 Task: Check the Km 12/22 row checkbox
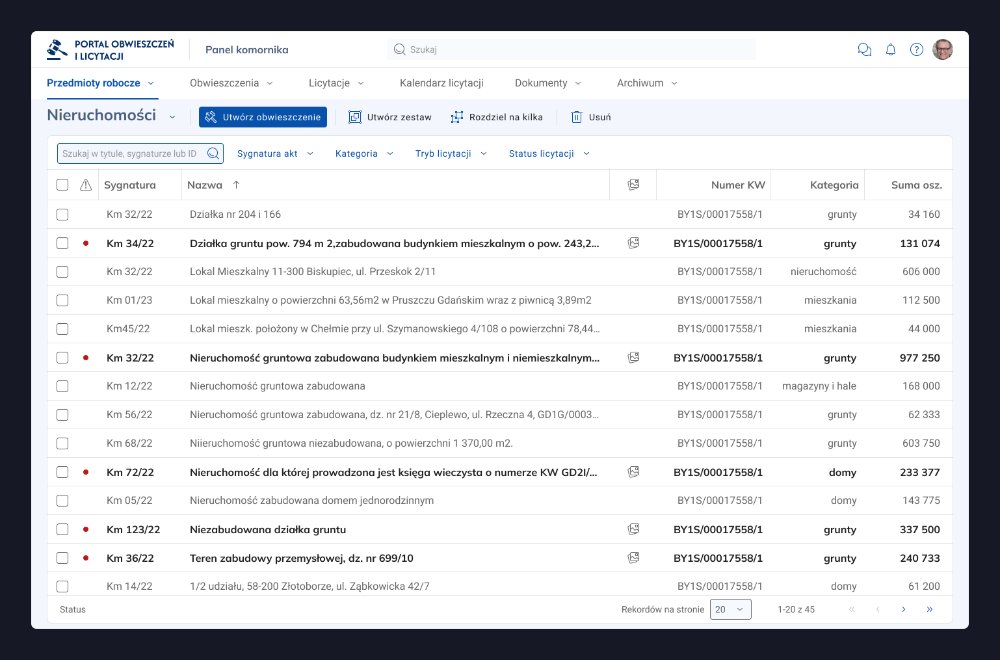[x=62, y=386]
